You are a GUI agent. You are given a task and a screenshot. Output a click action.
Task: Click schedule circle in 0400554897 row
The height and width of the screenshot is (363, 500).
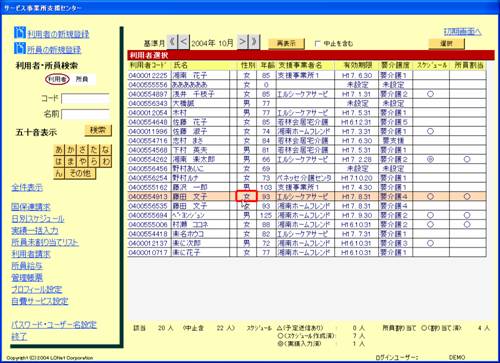[430, 94]
